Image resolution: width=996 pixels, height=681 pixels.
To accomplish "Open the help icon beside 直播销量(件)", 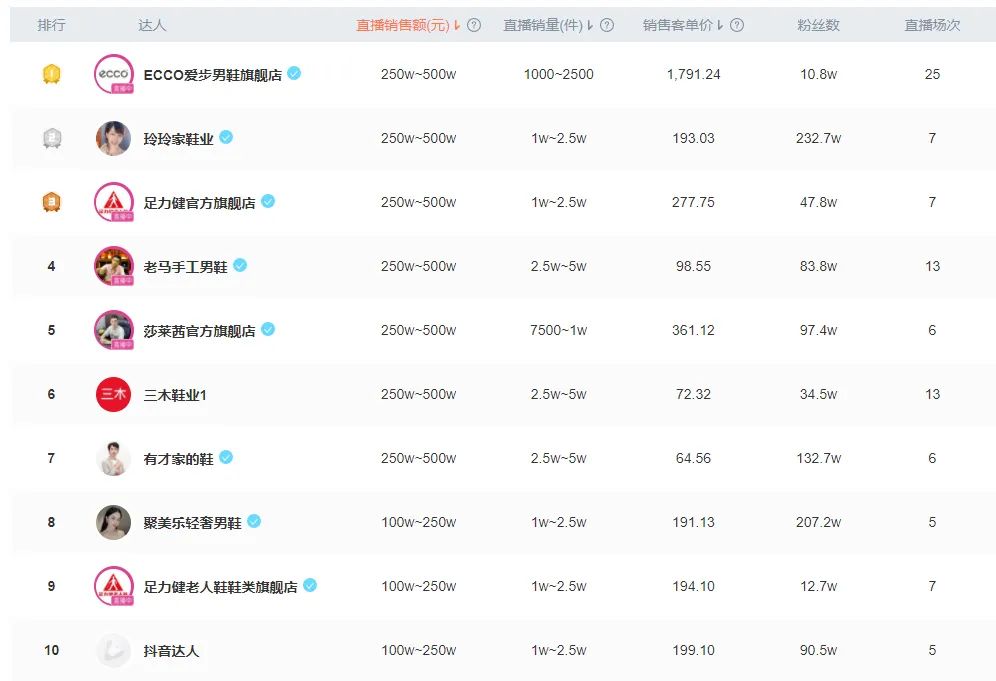I will (609, 25).
